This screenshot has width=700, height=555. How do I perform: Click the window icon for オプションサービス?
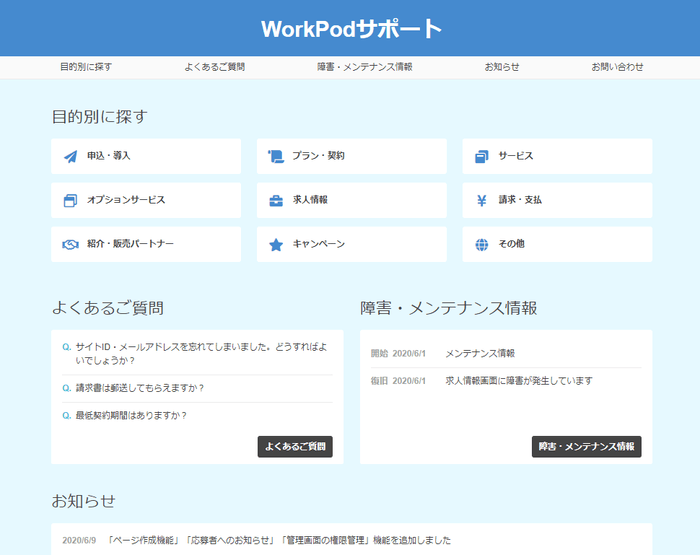pyautogui.click(x=71, y=200)
